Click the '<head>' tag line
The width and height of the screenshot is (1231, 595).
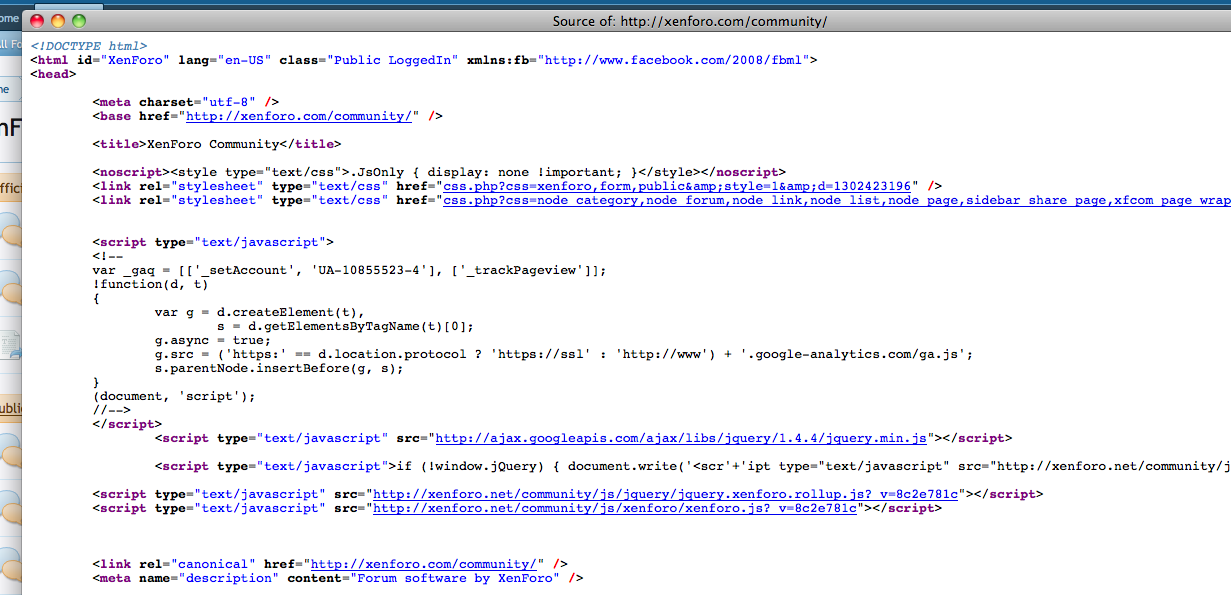pyautogui.click(x=53, y=74)
